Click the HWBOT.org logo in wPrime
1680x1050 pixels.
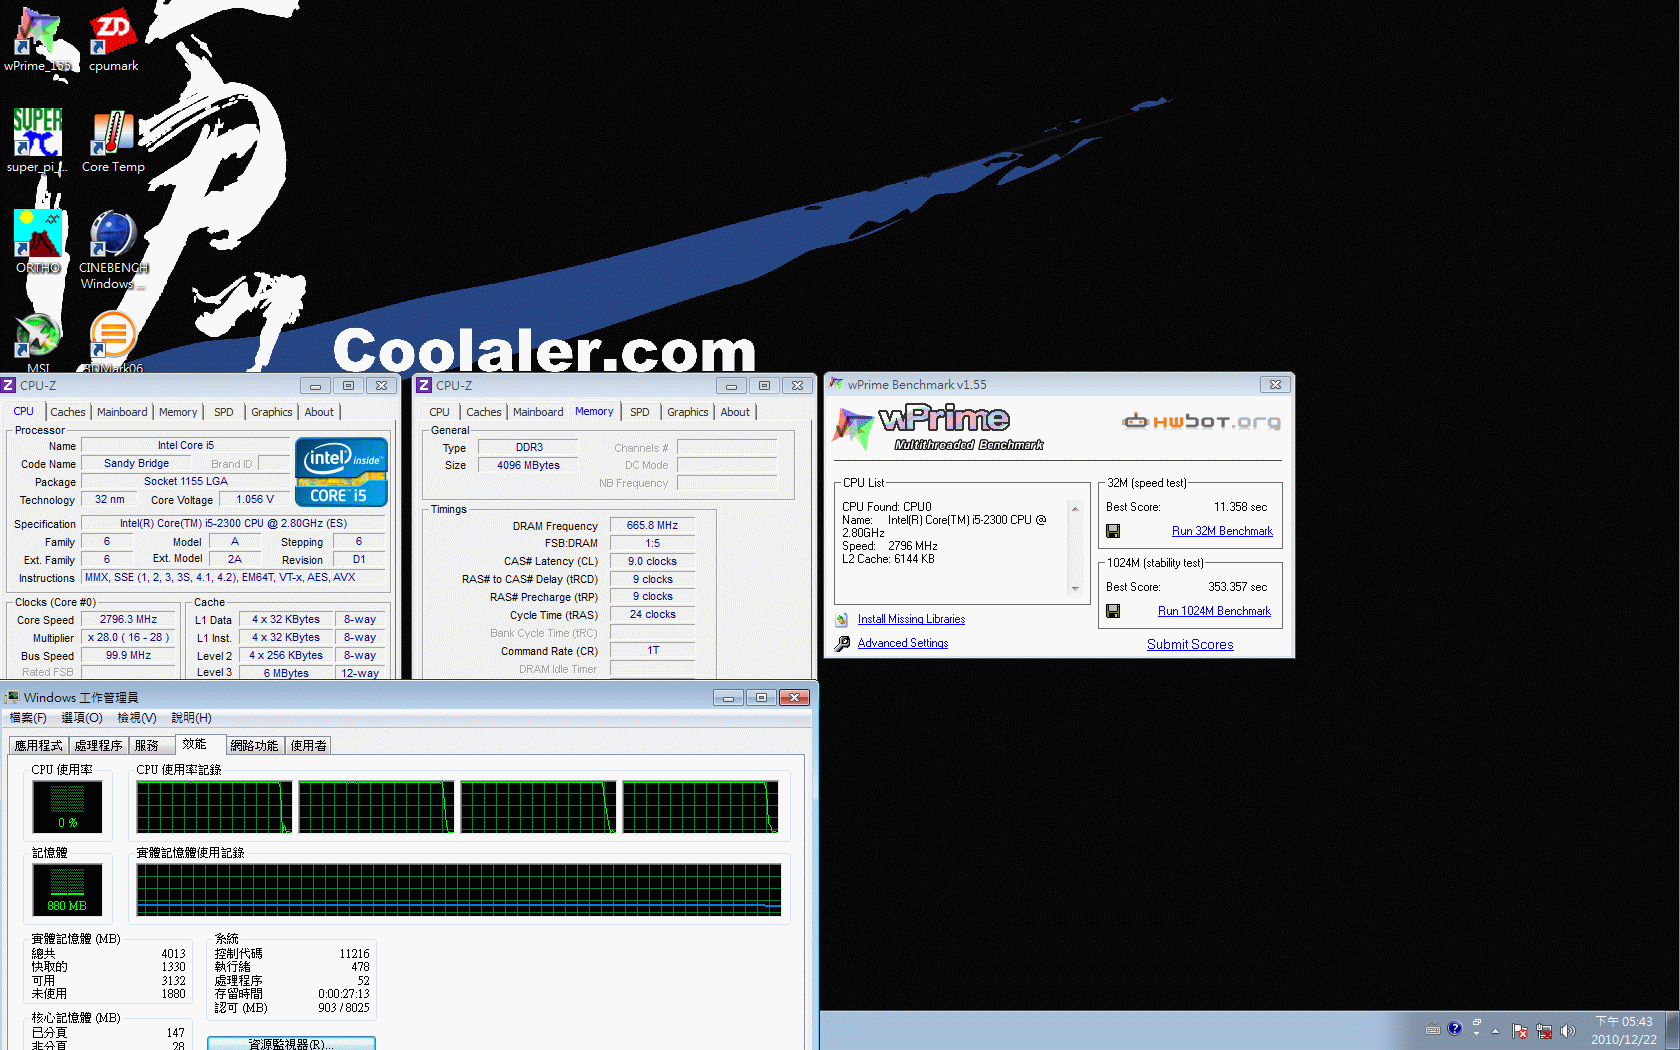1201,421
